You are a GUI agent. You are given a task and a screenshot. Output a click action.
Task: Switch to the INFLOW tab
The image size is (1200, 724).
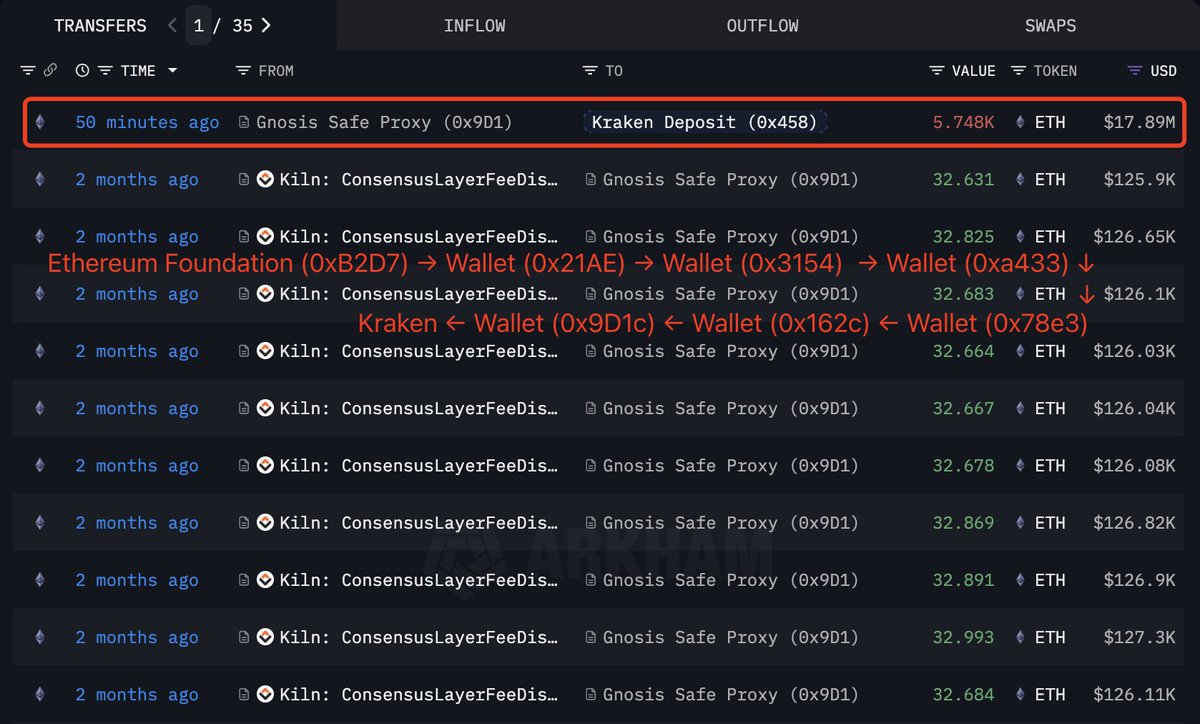(474, 25)
